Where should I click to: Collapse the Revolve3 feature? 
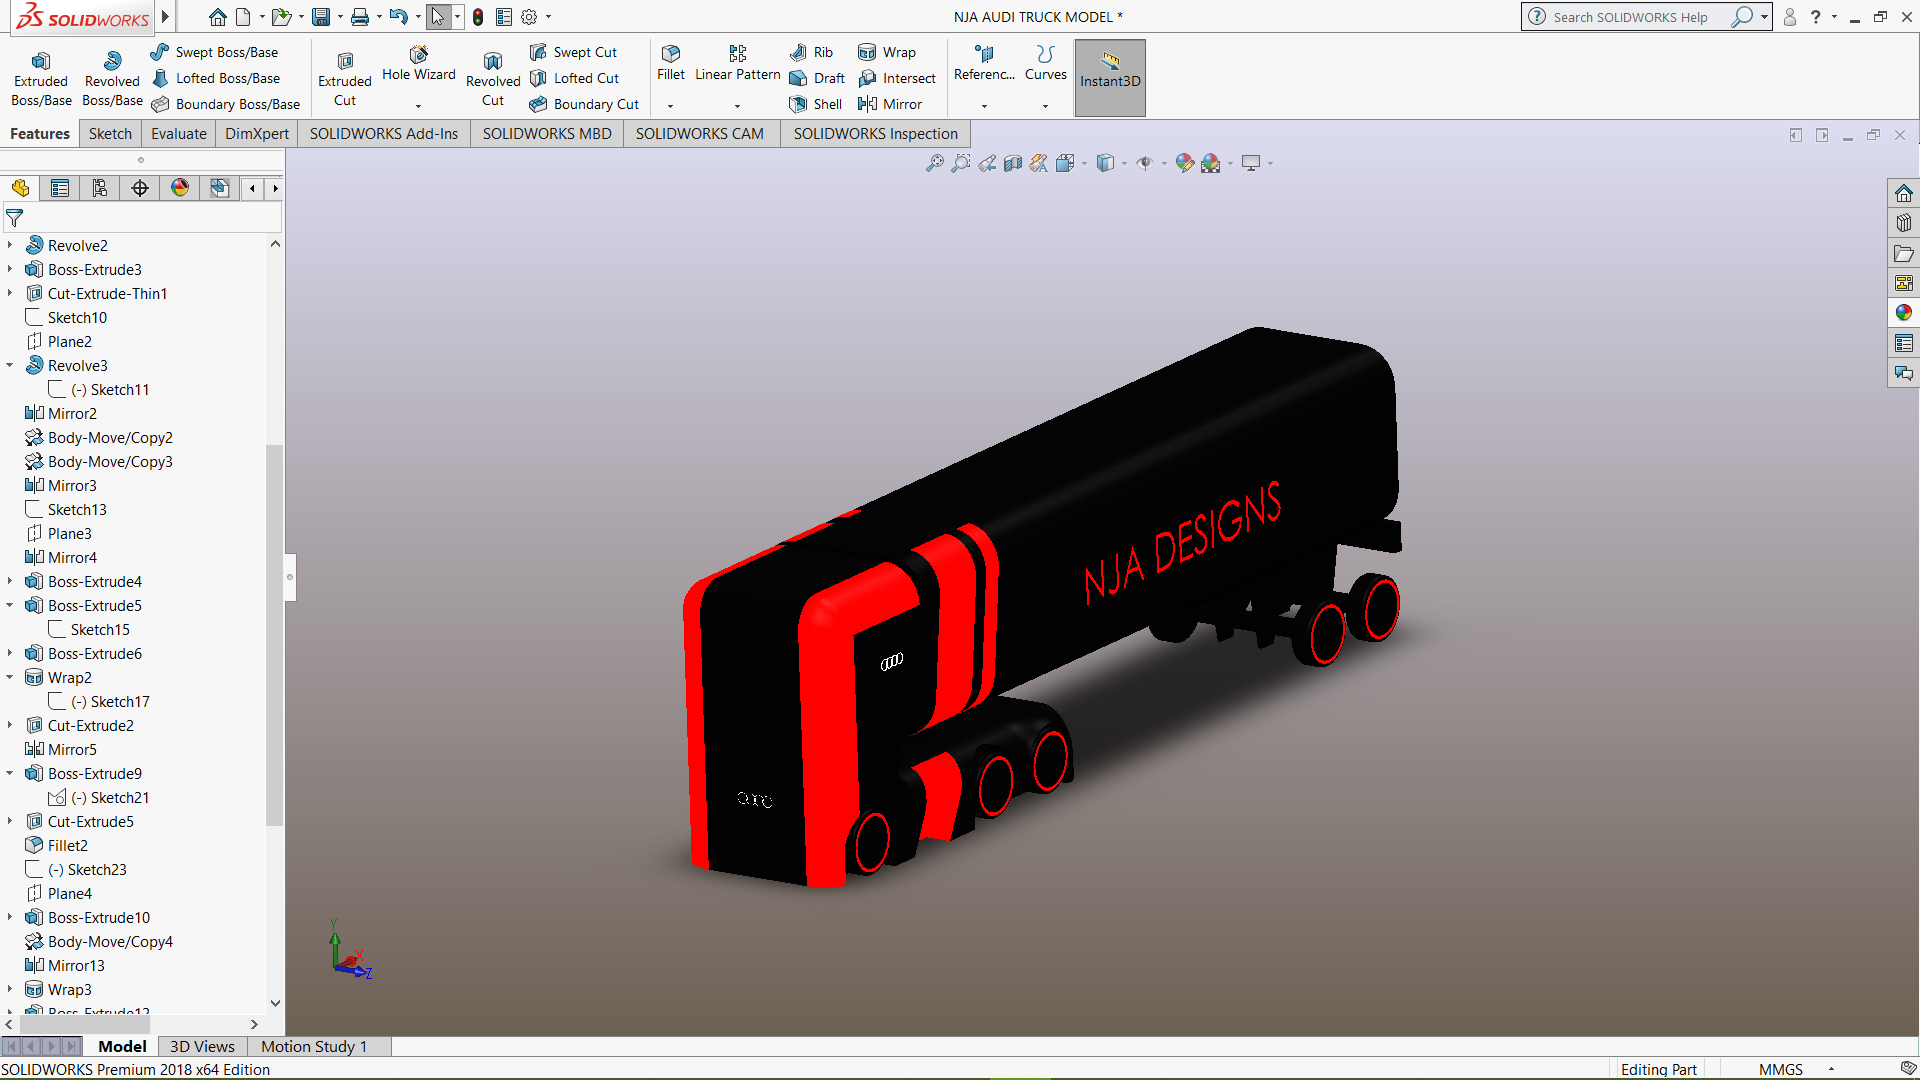[10, 365]
